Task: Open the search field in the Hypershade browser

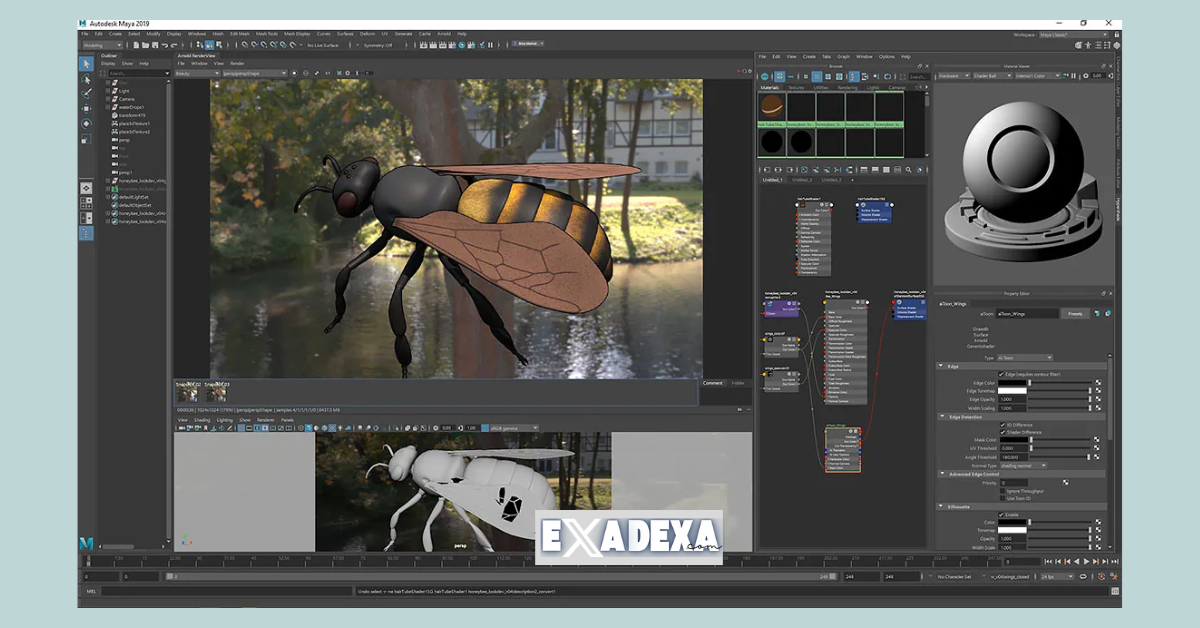Action: tap(918, 76)
